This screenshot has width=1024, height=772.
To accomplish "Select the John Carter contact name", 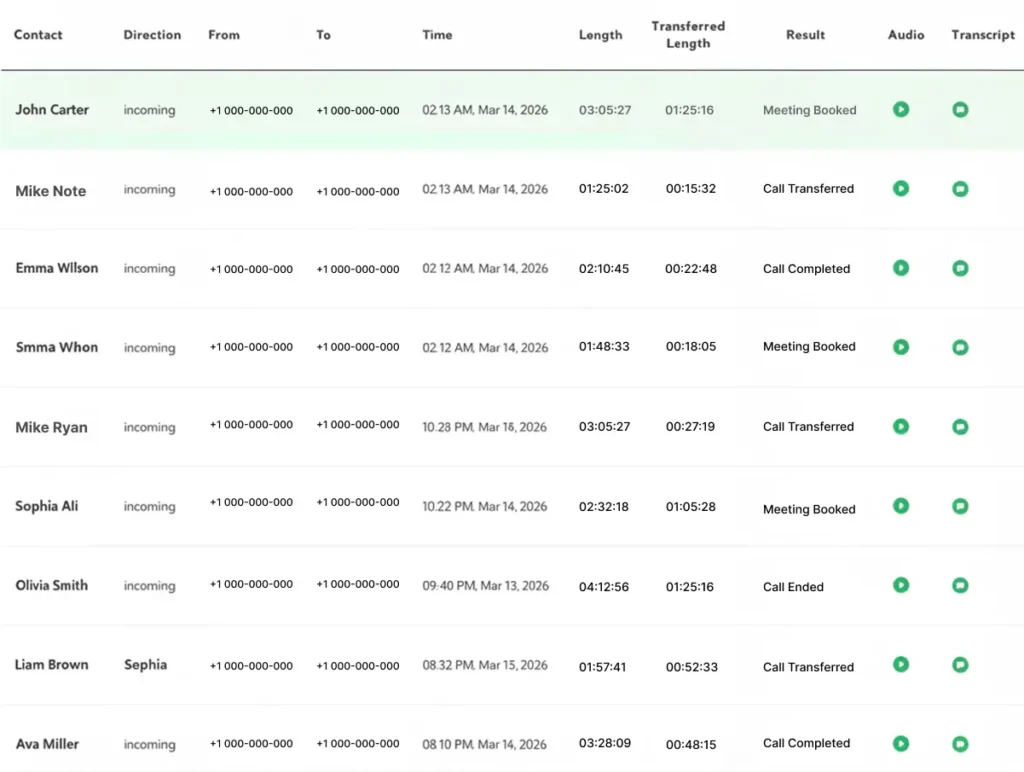I will [52, 110].
